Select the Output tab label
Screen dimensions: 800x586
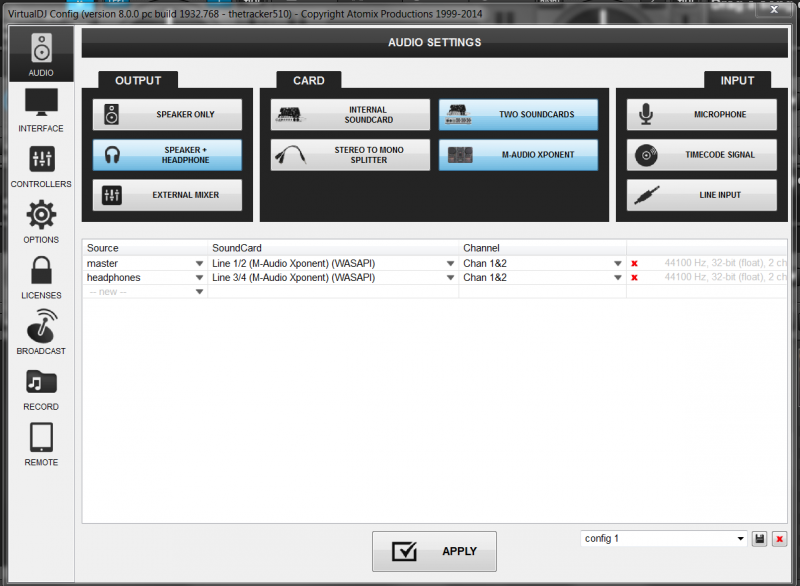(x=138, y=81)
